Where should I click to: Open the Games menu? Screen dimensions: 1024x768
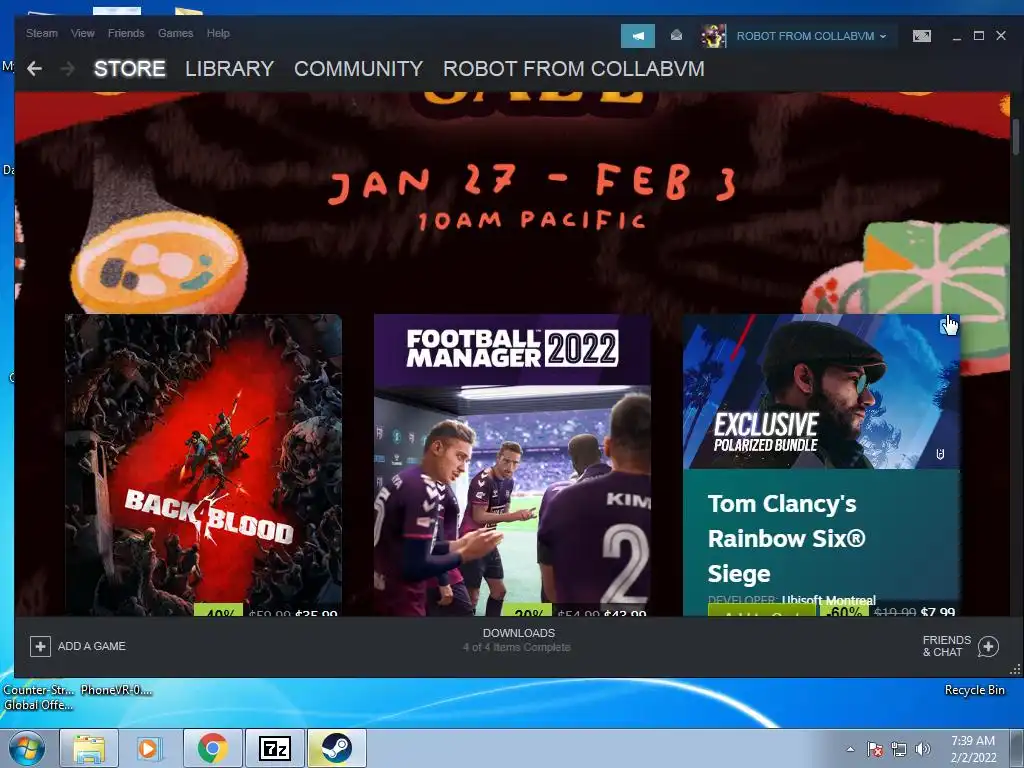coord(175,33)
